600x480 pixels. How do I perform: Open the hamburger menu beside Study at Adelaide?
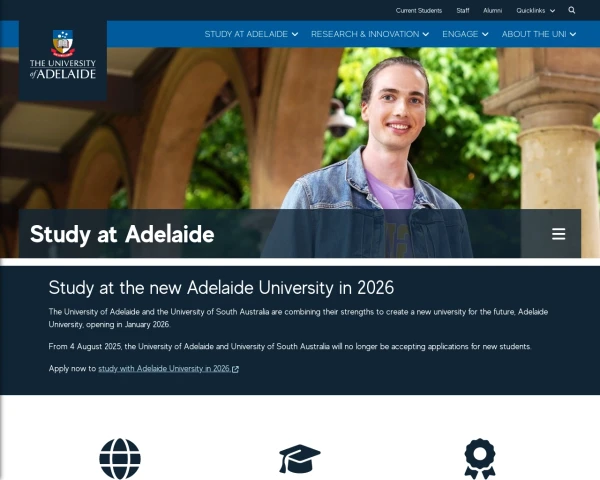click(x=558, y=234)
